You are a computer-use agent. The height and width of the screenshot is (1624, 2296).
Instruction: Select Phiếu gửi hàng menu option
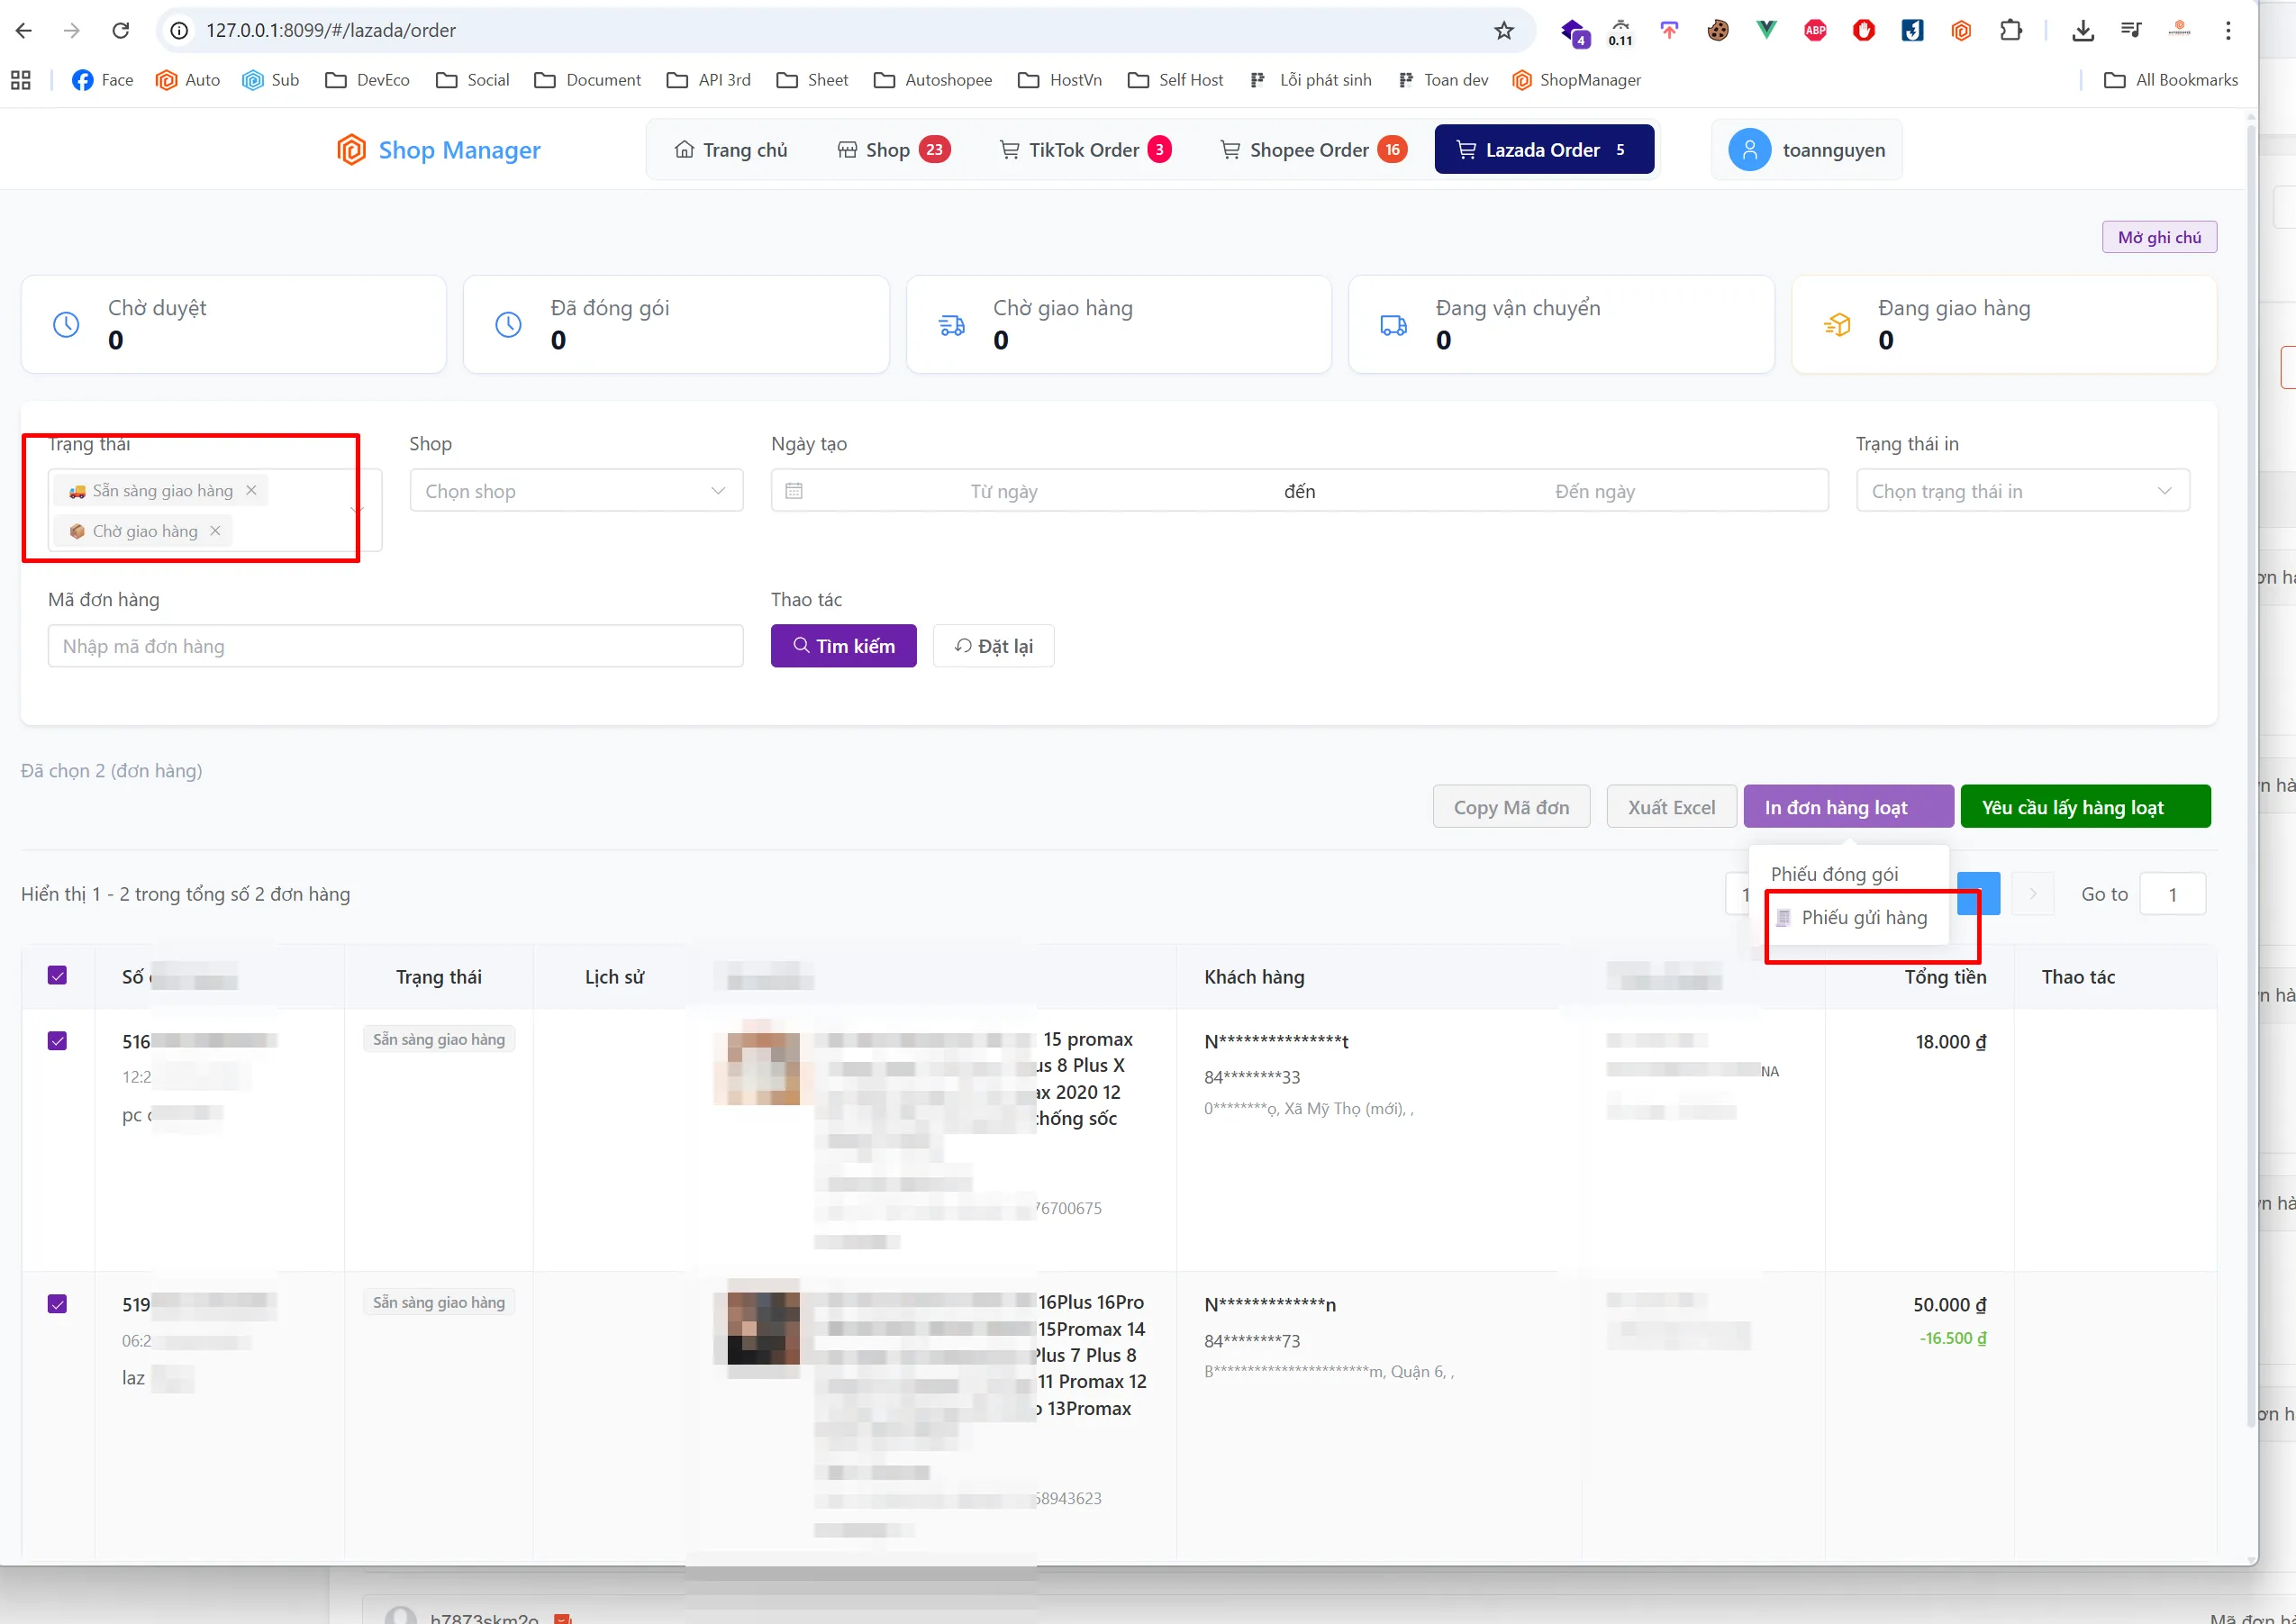pyautogui.click(x=1851, y=918)
